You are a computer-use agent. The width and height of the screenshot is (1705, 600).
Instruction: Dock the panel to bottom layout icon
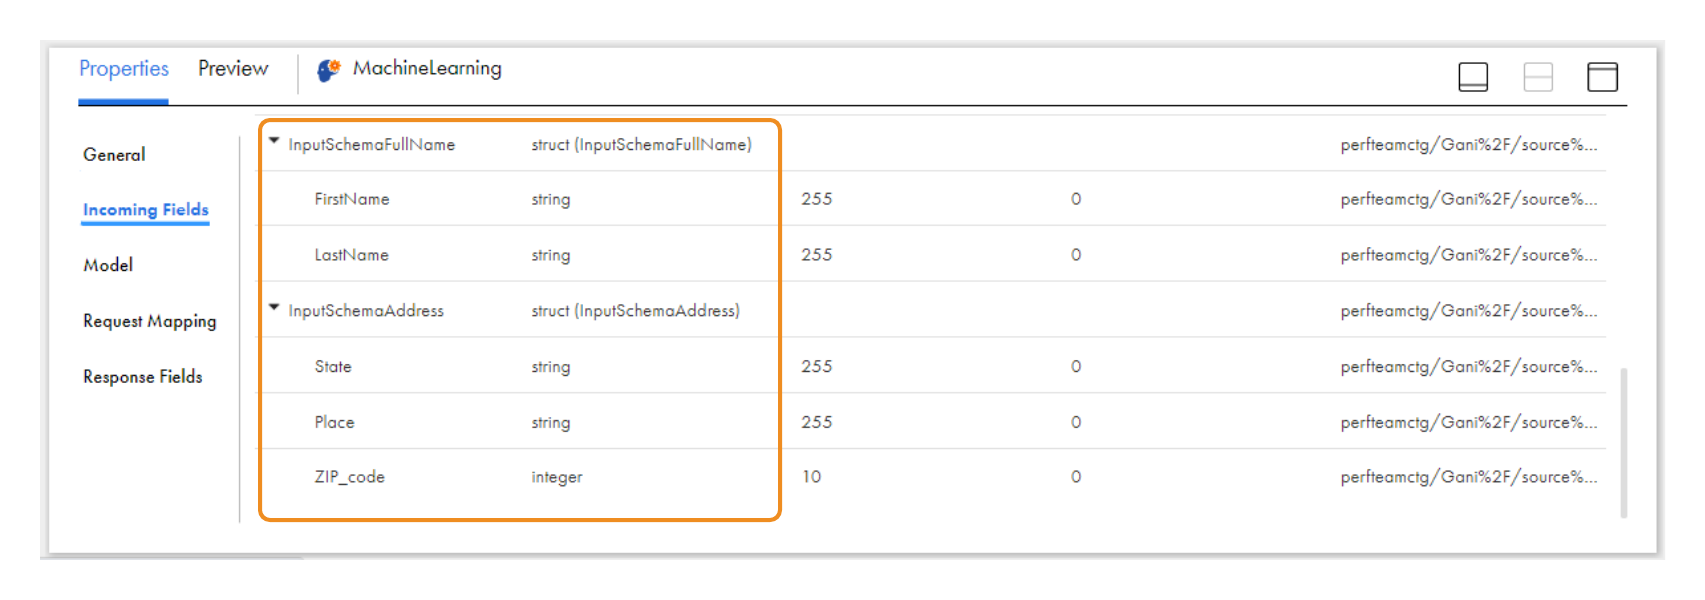[1473, 77]
